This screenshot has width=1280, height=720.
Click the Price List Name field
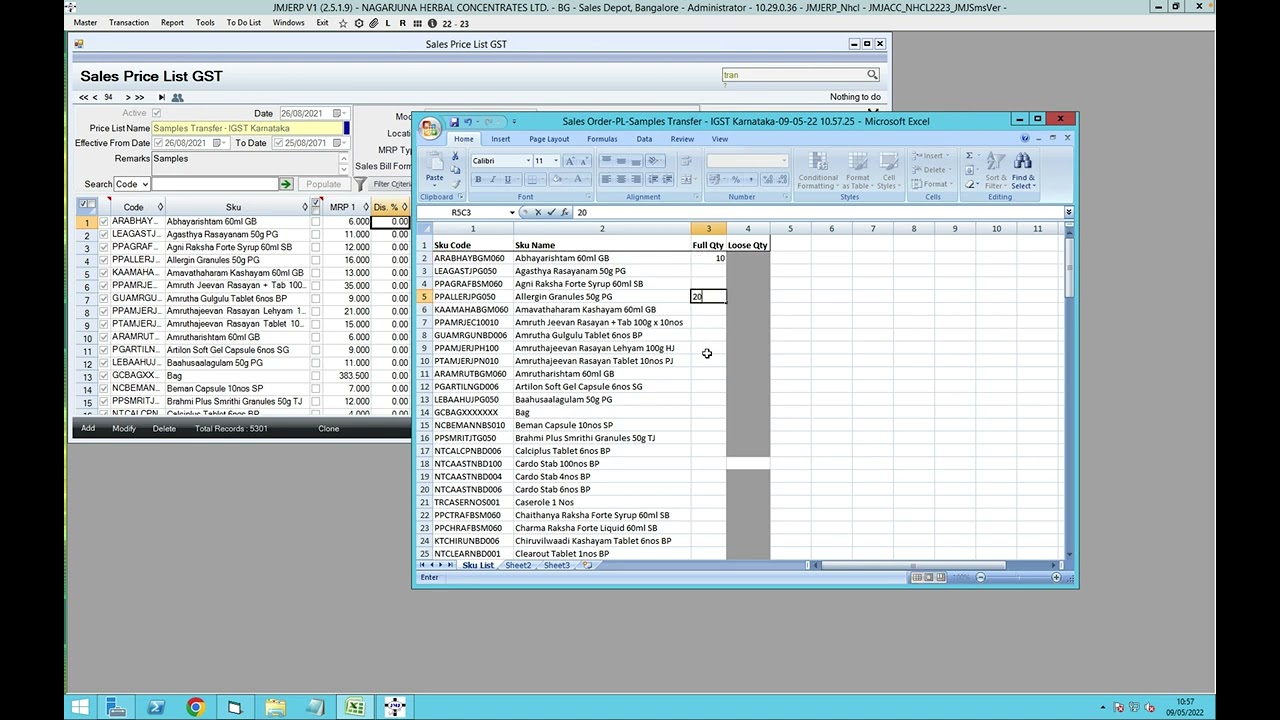247,128
